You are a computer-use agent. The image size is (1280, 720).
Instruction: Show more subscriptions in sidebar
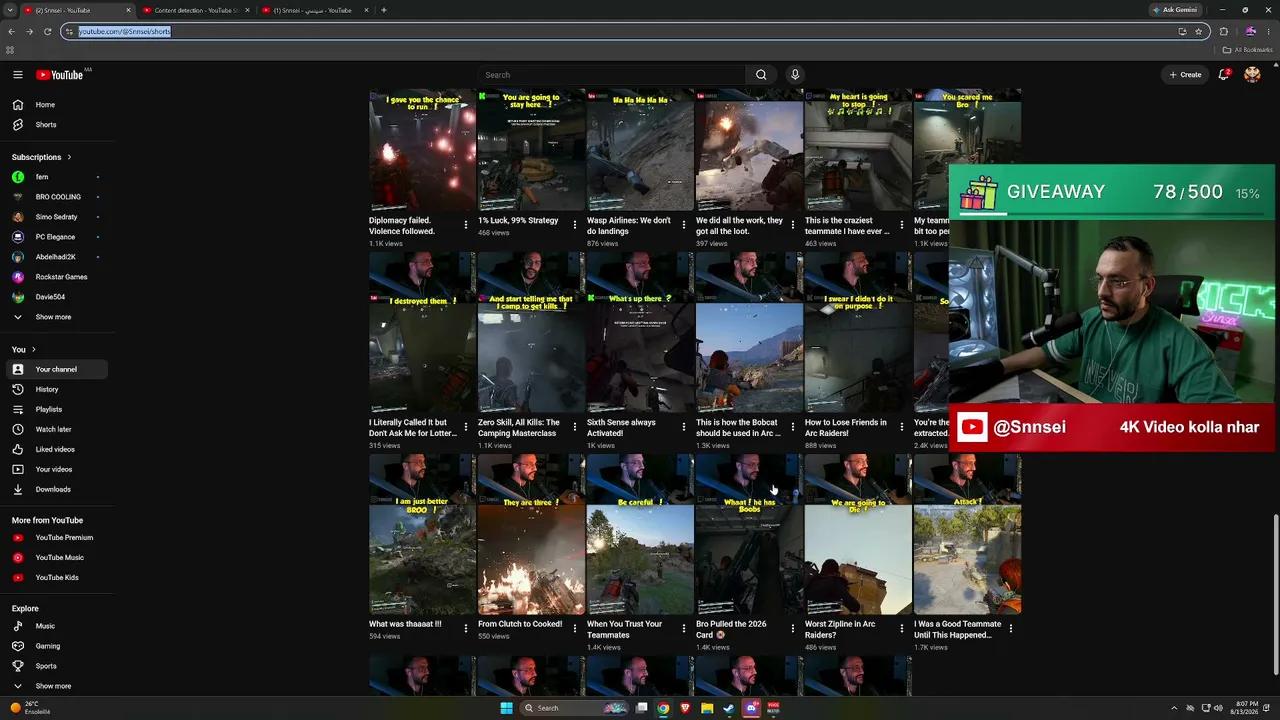pyautogui.click(x=54, y=317)
